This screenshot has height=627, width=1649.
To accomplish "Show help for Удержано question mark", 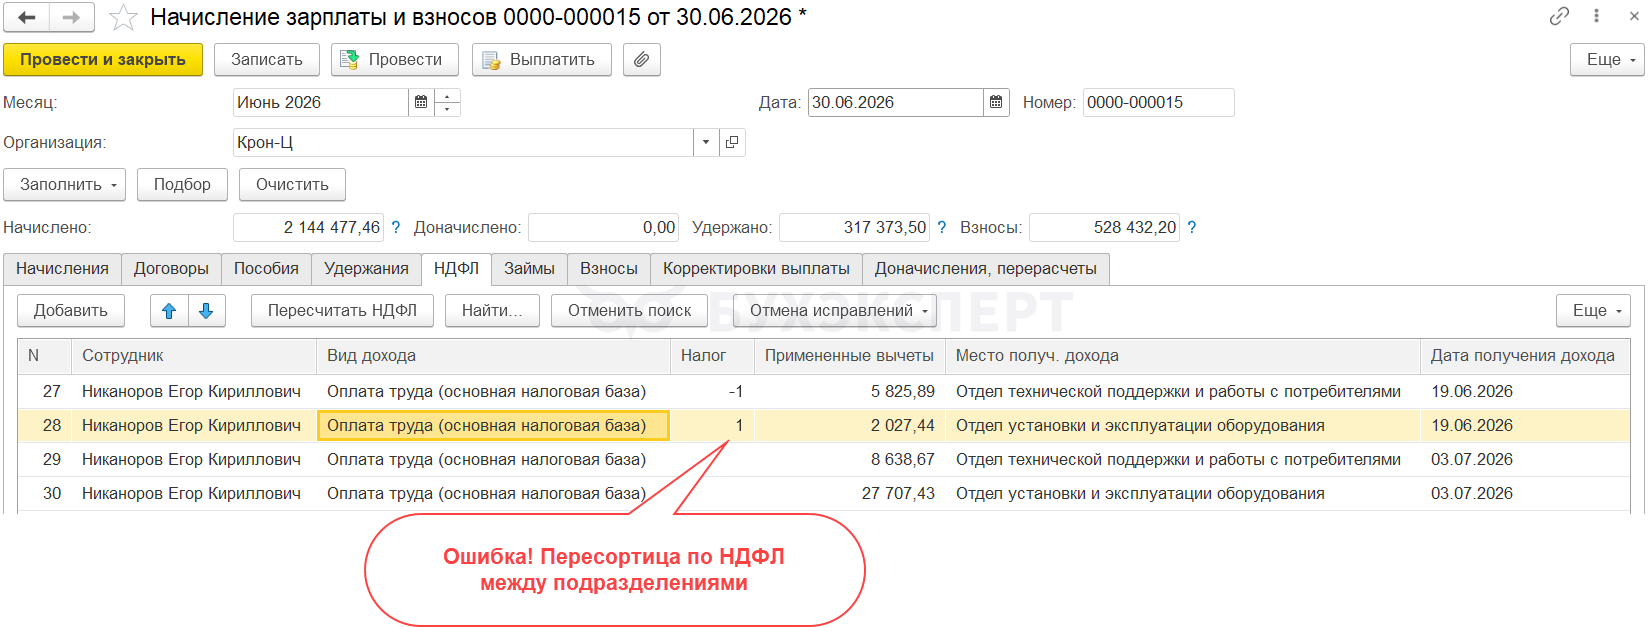I will click(x=941, y=228).
